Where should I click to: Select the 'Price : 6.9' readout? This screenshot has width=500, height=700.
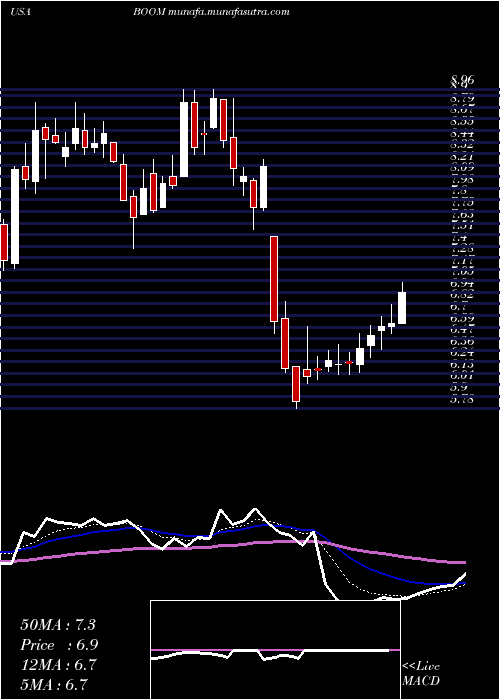[x=59, y=645]
